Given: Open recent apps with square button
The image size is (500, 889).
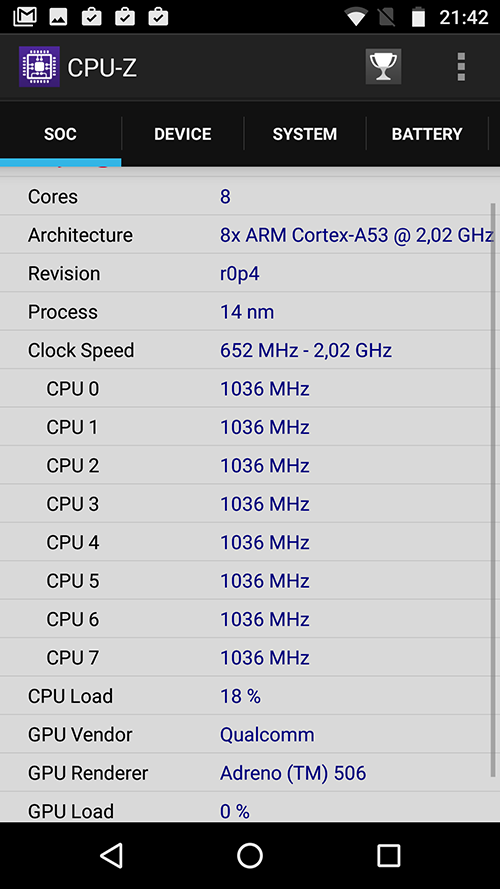Looking at the screenshot, I should [389, 855].
